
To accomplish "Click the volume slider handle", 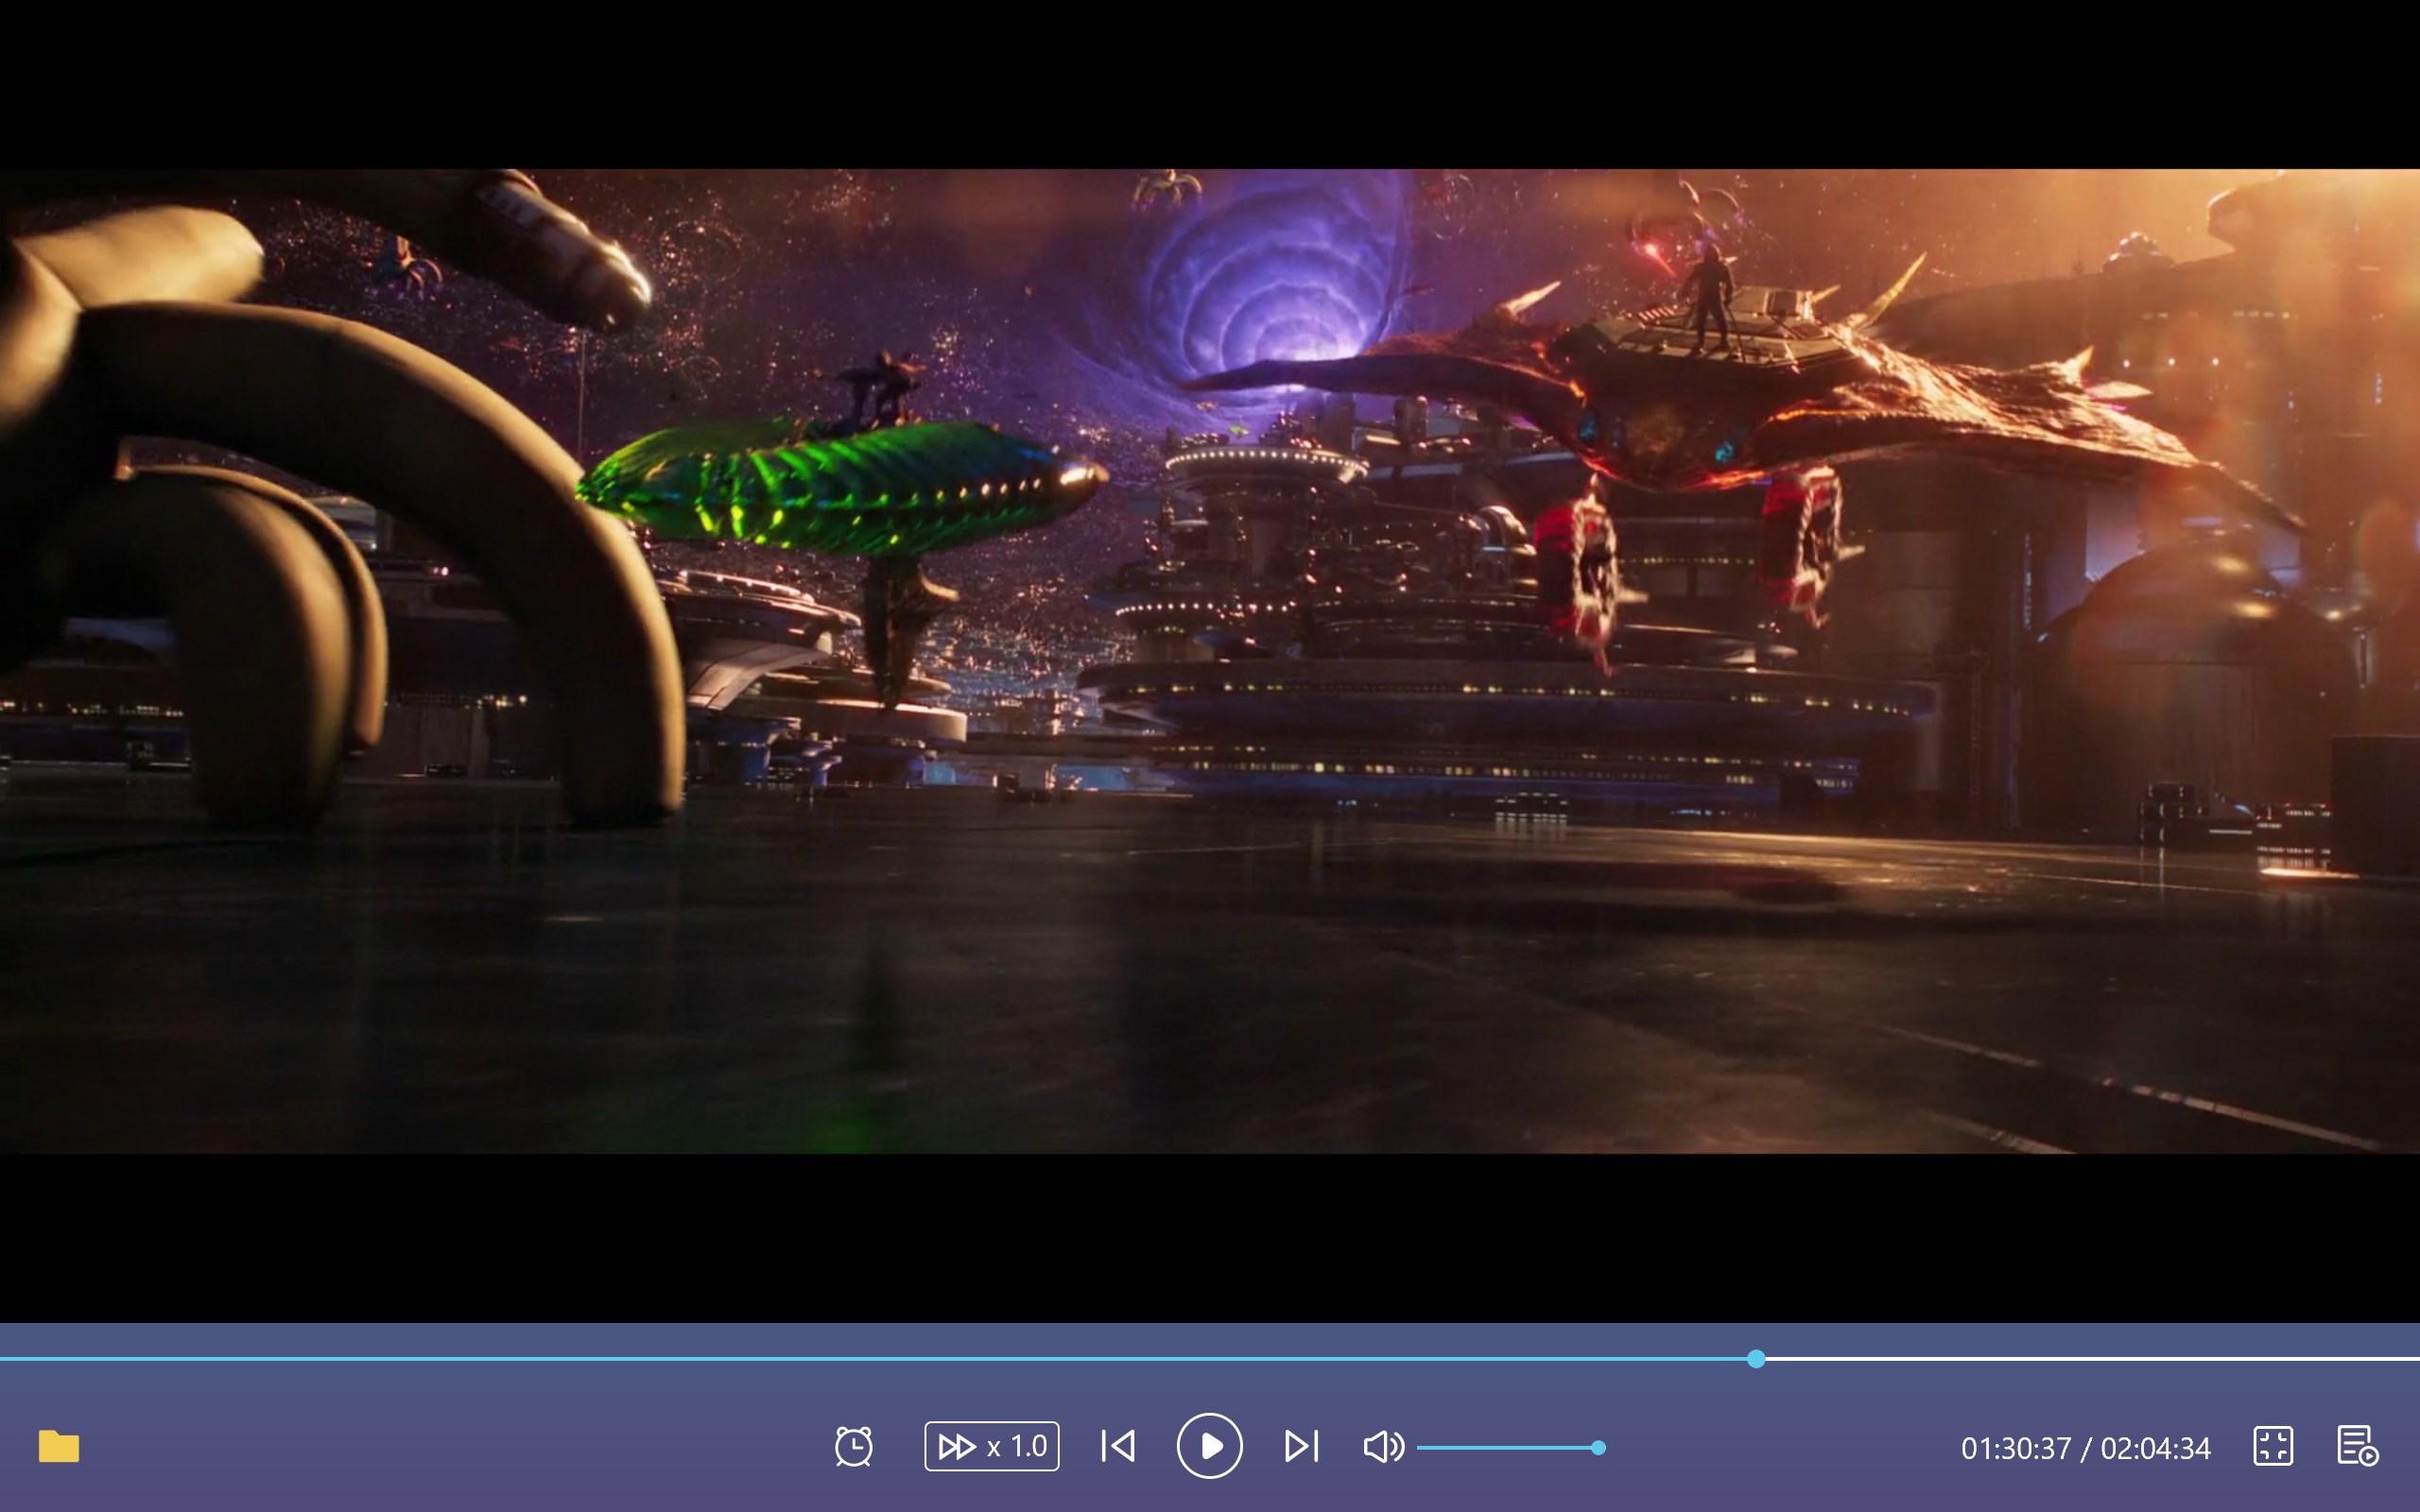I will 1598,1447.
